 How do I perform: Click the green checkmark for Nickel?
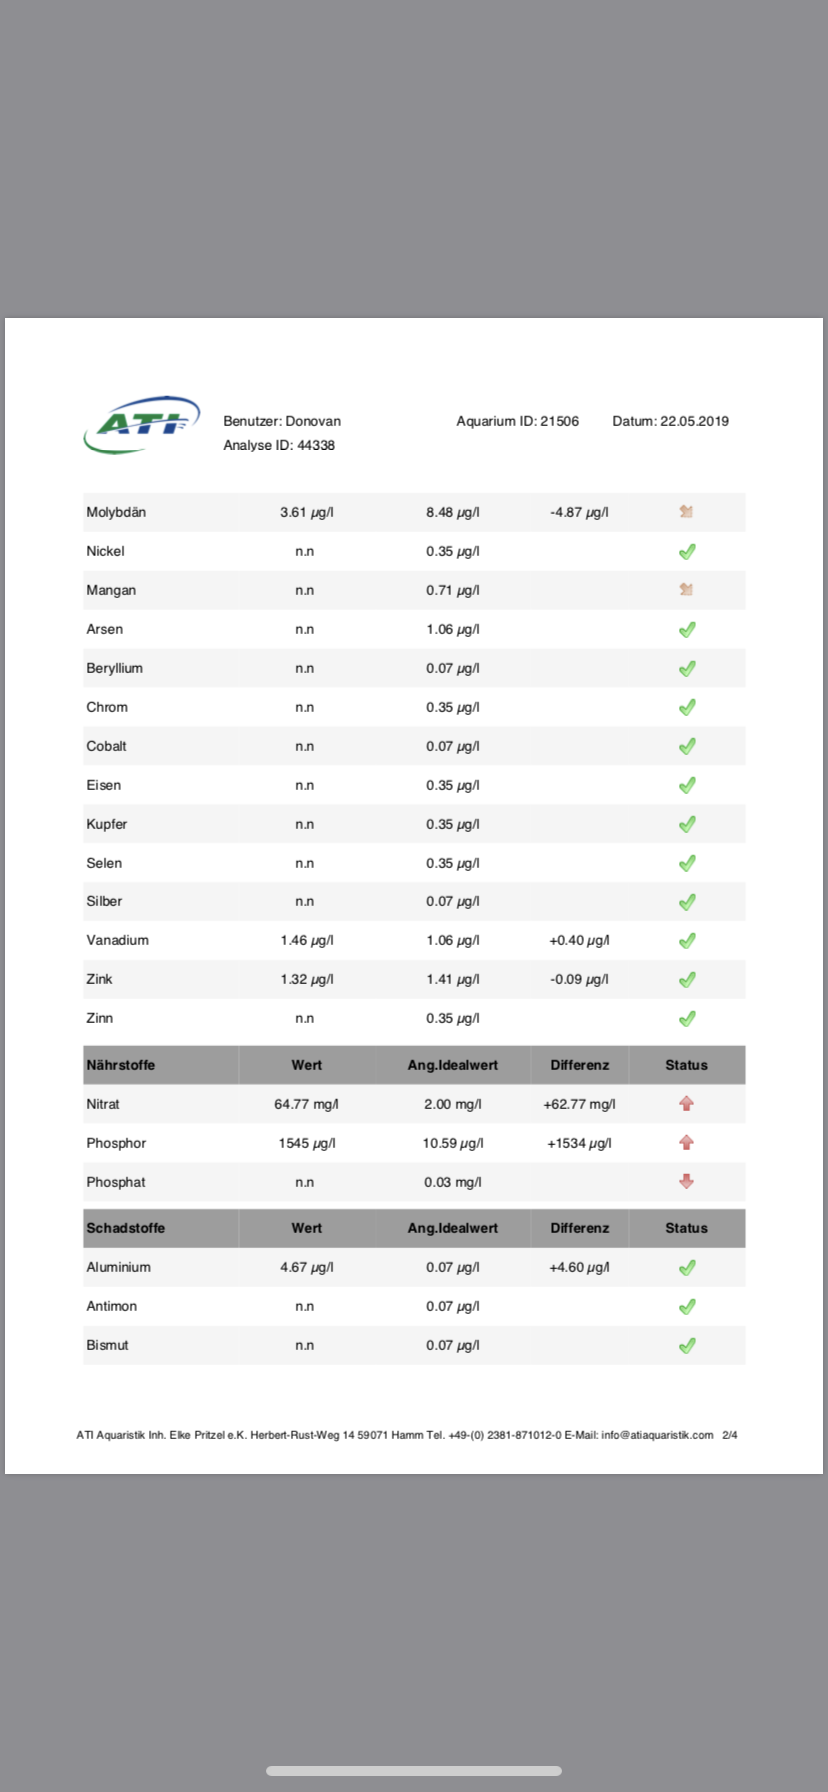(x=687, y=551)
